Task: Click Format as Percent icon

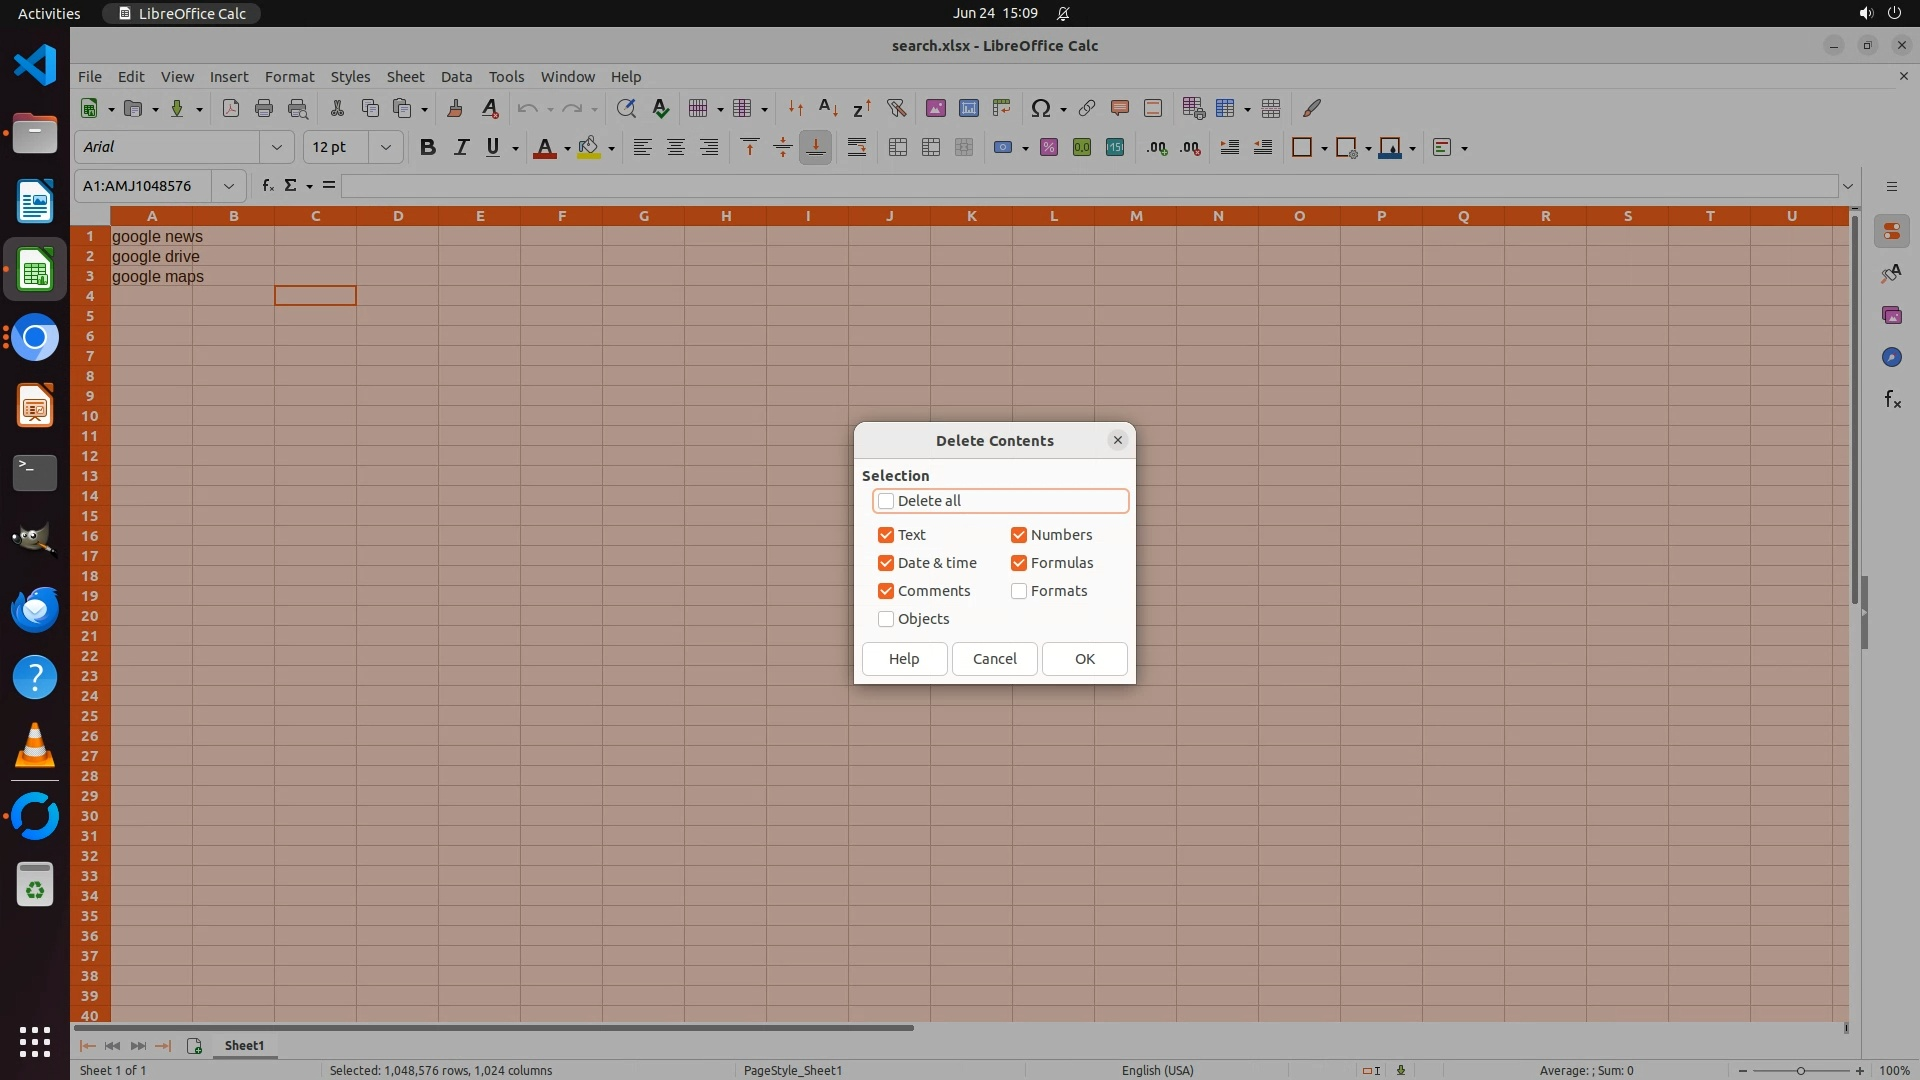Action: coord(1049,147)
